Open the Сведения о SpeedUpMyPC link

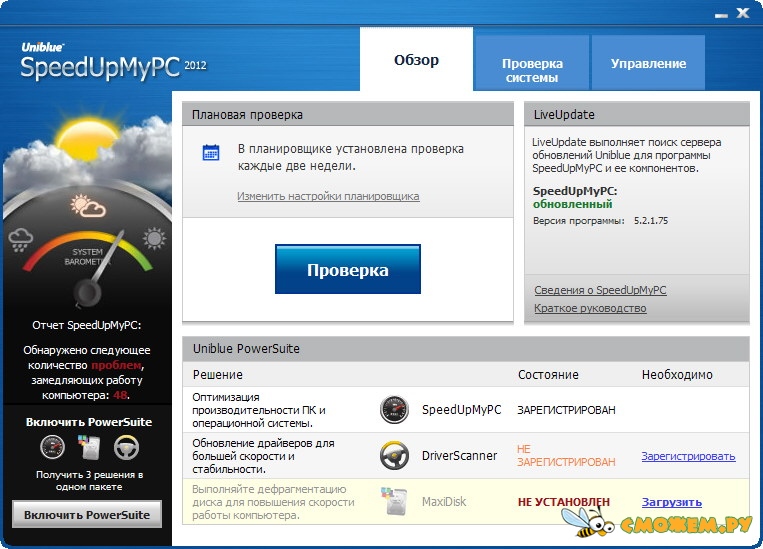600,290
